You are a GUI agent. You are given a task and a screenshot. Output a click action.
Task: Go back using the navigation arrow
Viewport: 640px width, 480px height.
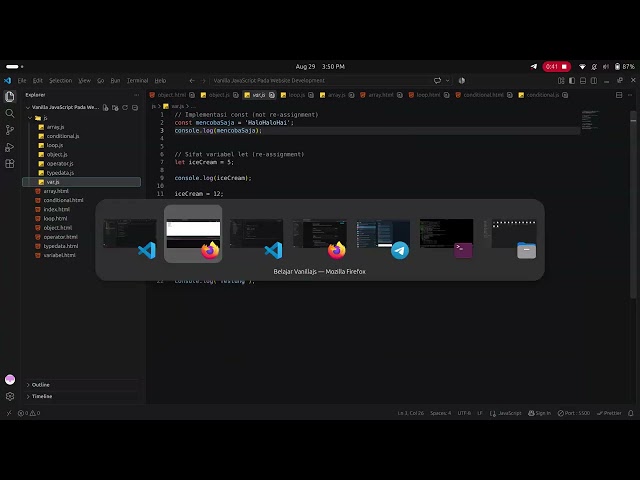(x=192, y=80)
